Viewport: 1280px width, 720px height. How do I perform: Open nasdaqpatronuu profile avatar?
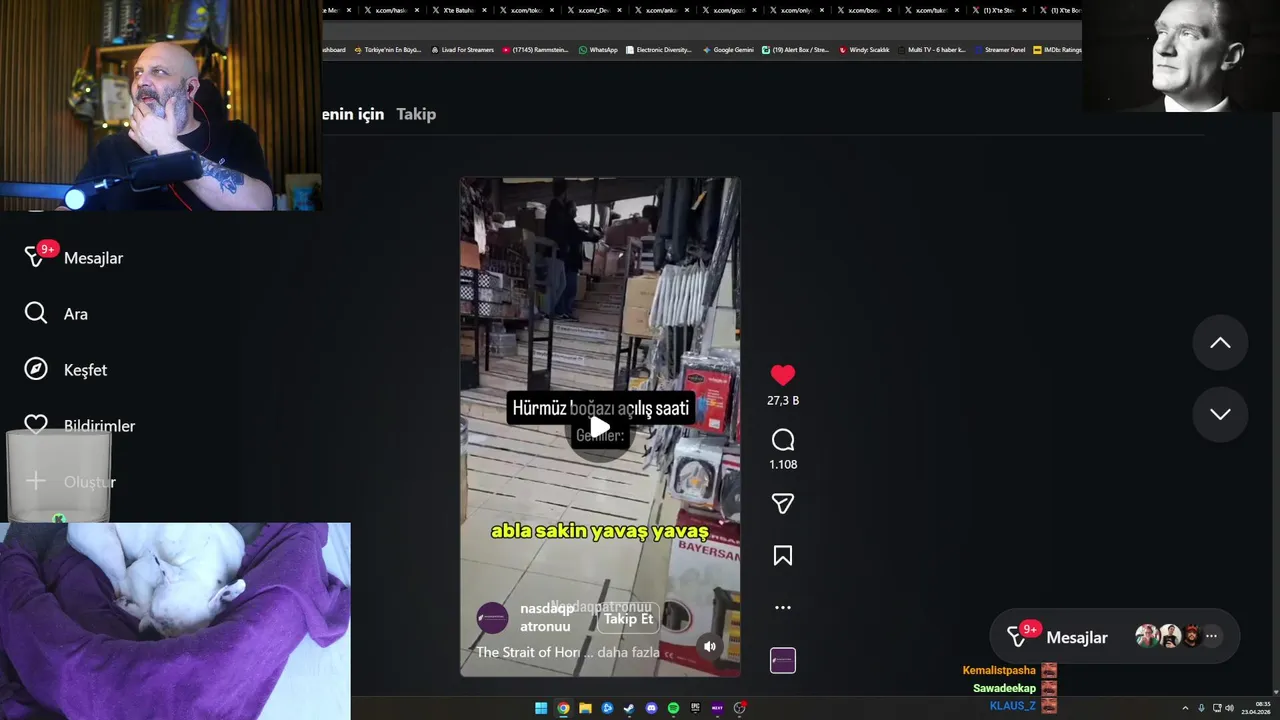(492, 618)
